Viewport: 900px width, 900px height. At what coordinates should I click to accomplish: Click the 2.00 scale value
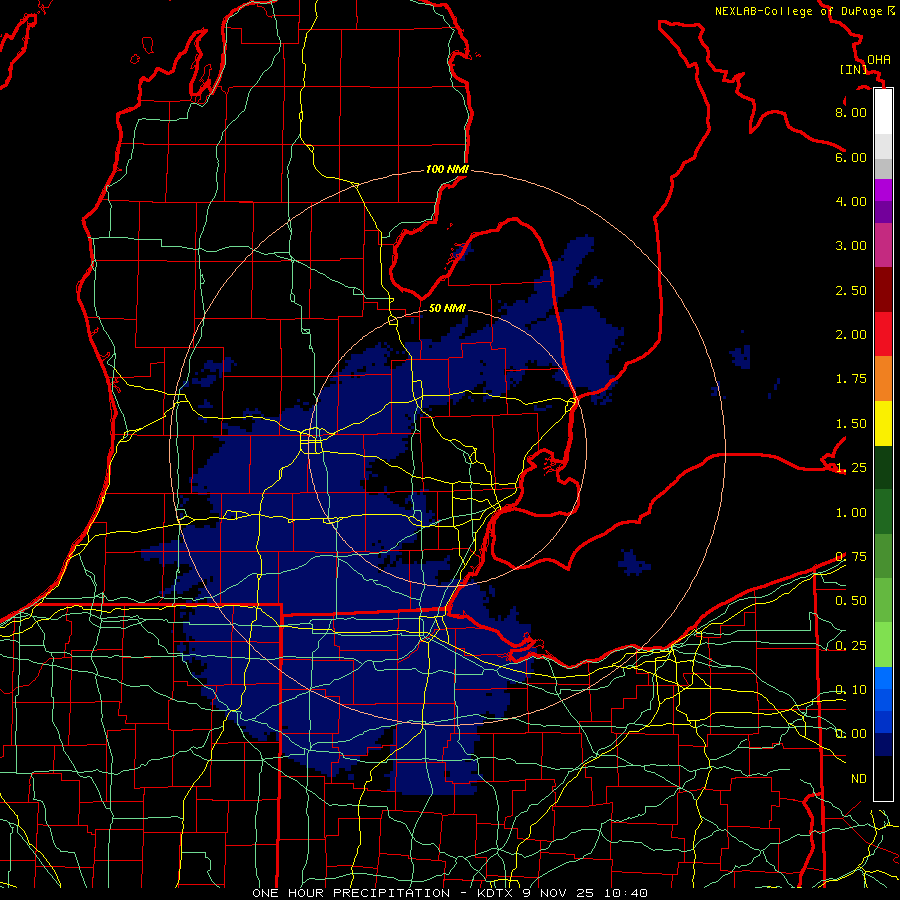point(851,335)
